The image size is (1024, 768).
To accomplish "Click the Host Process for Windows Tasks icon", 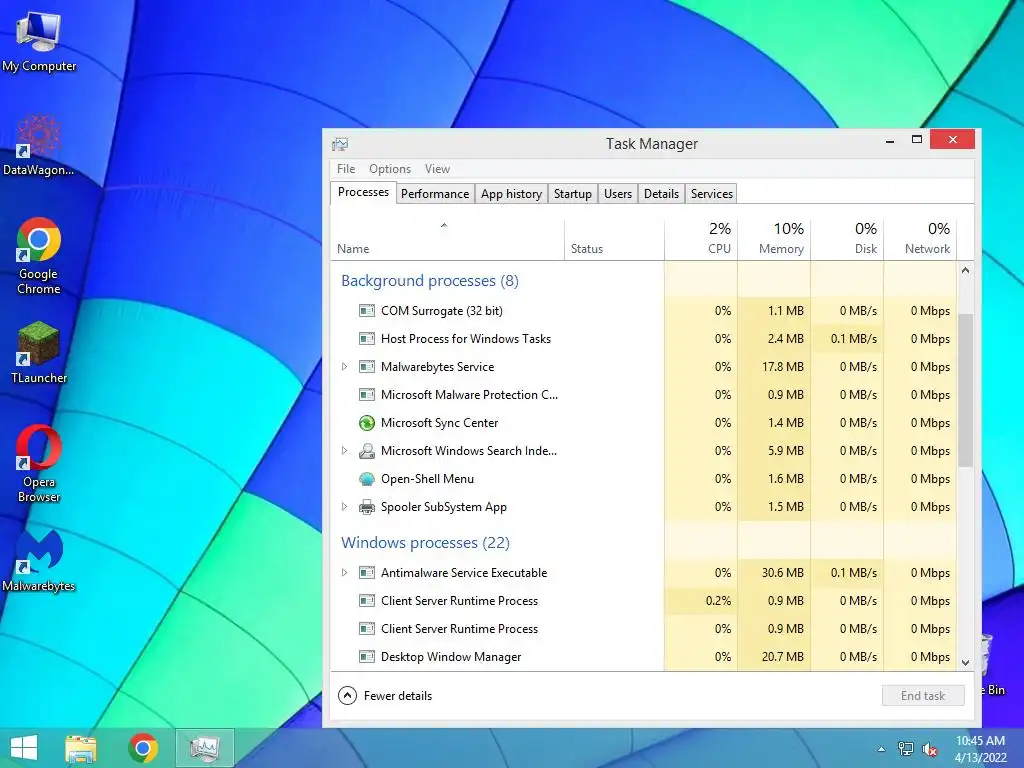I will pyautogui.click(x=367, y=339).
